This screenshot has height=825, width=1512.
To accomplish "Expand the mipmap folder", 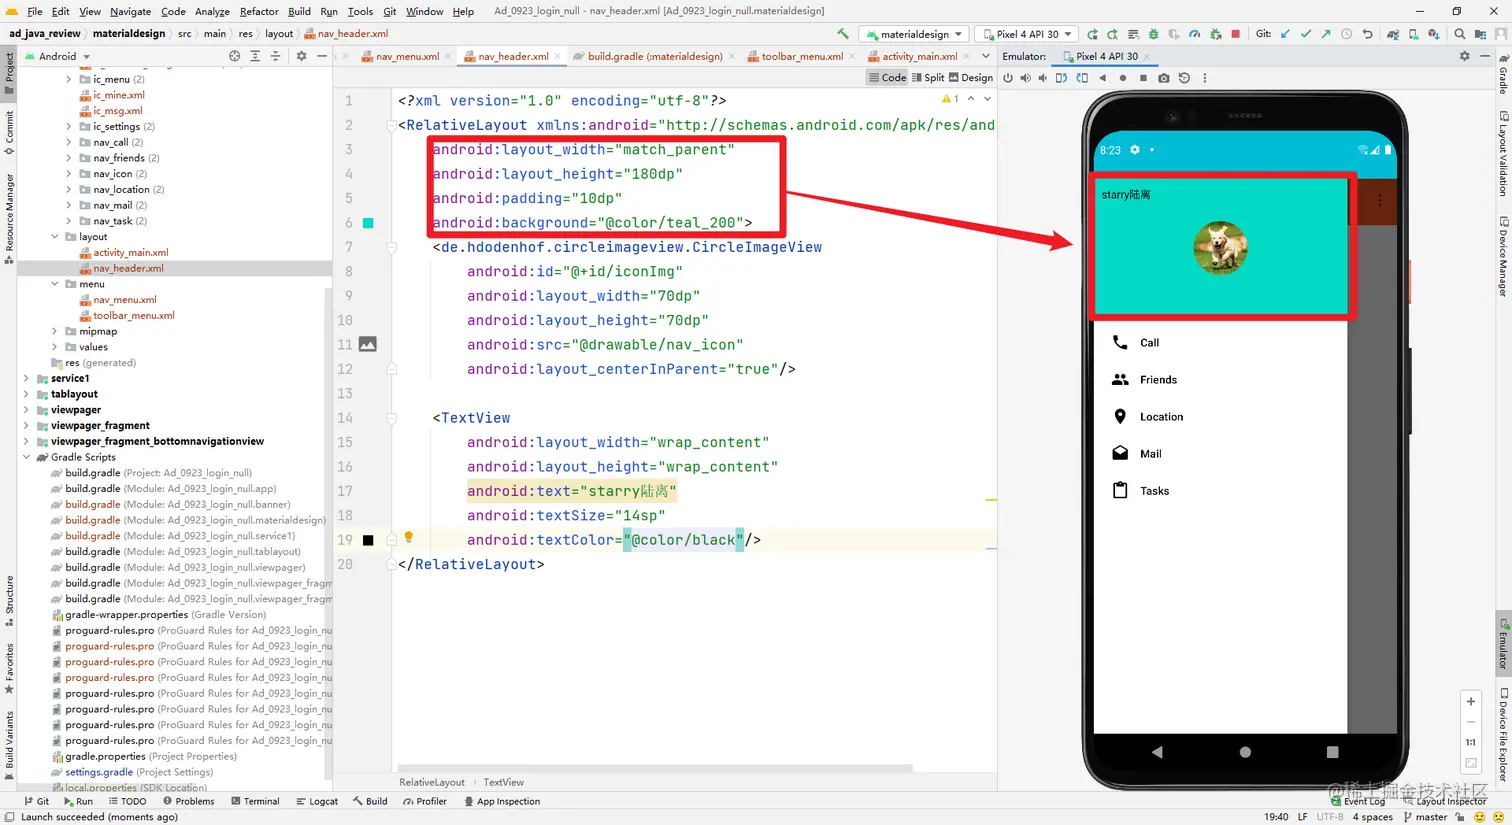I will (x=54, y=331).
